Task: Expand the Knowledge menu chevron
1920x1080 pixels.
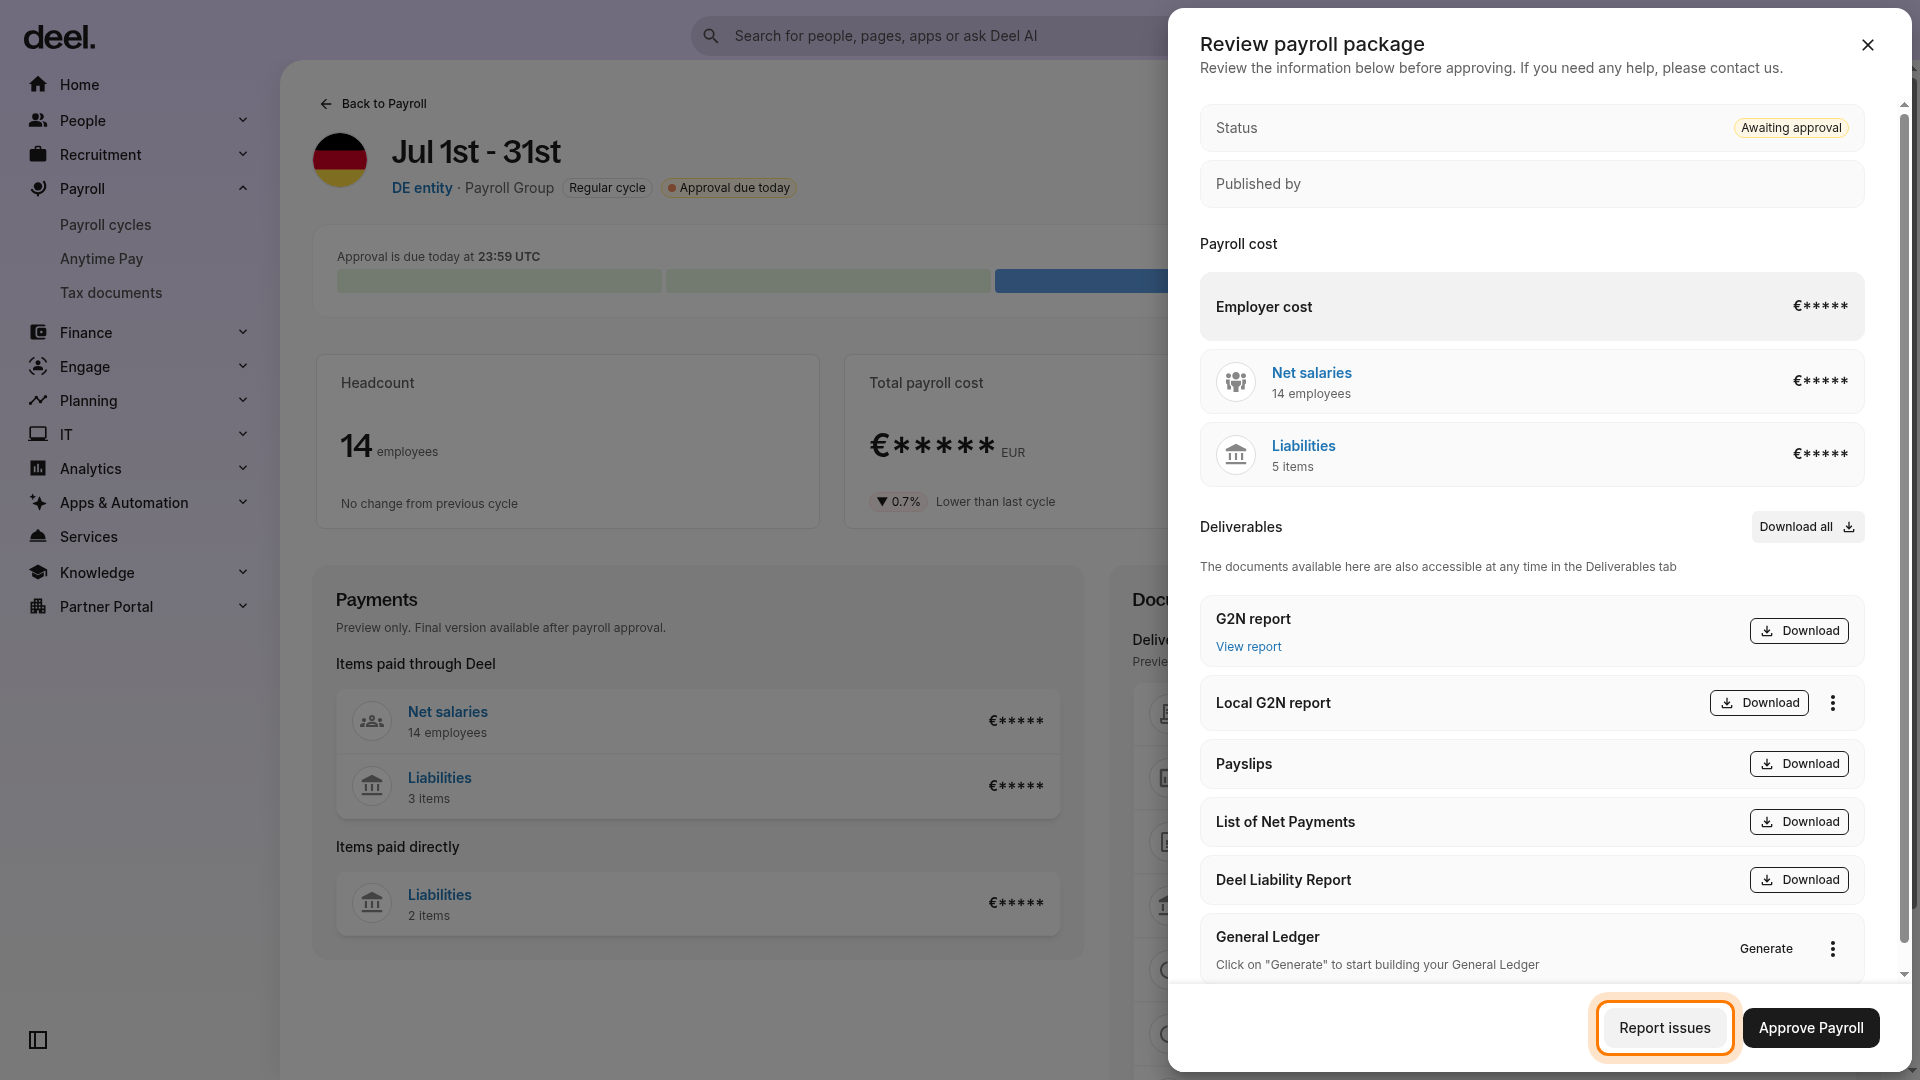Action: [x=243, y=573]
